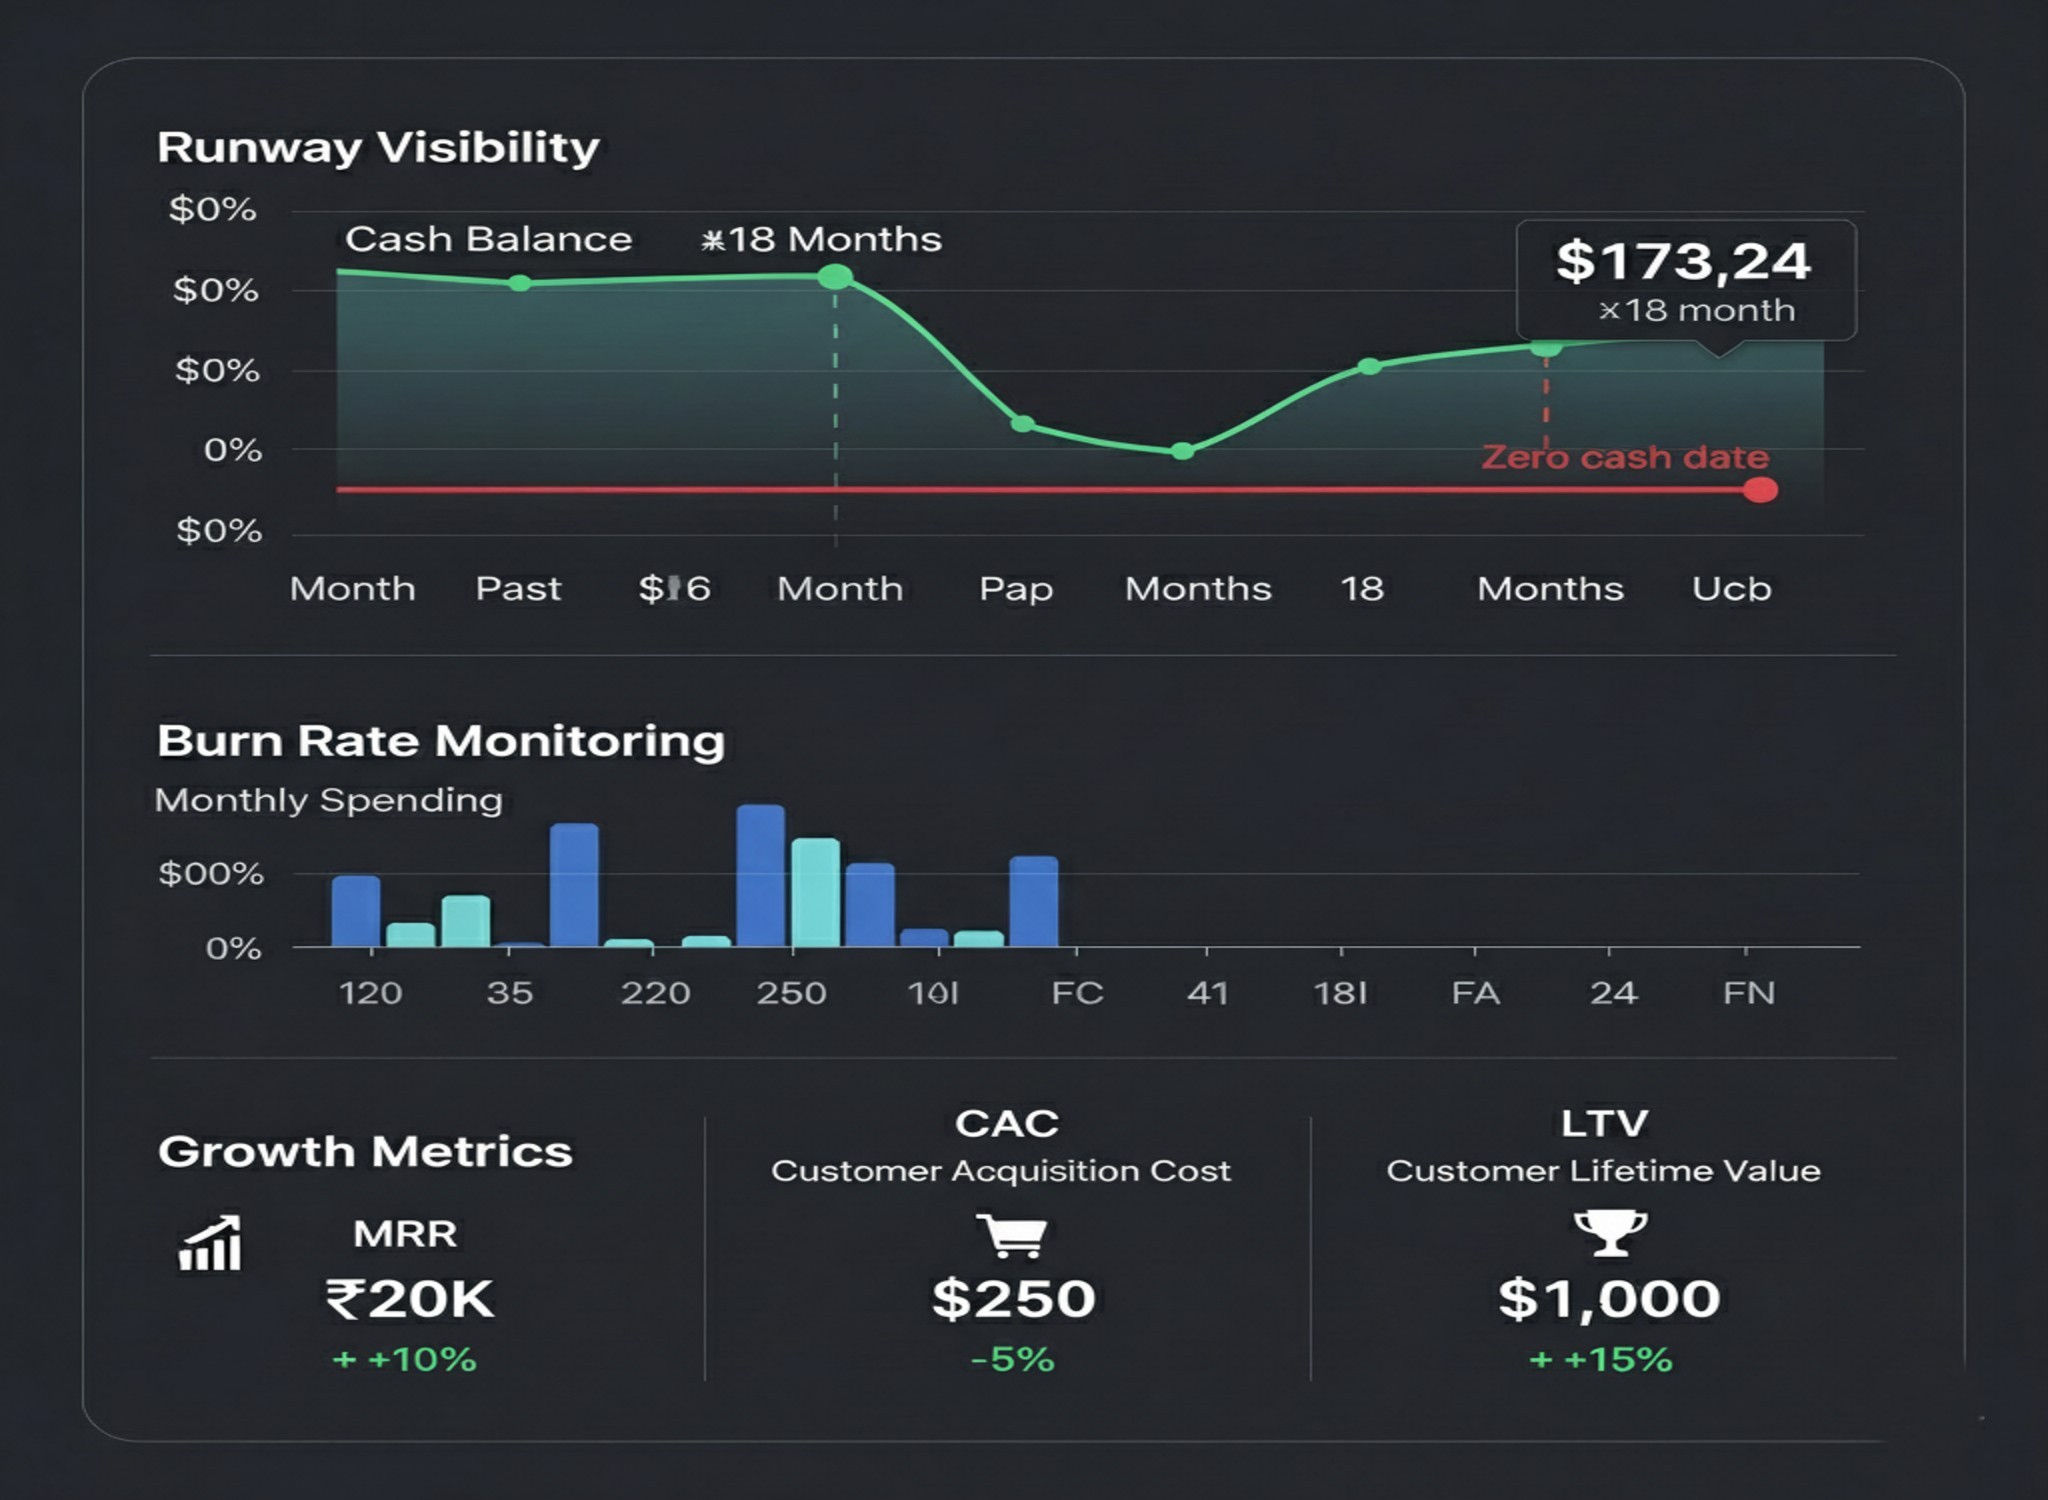Switch to the CAC tab
This screenshot has width=2048, height=1500.
click(1008, 1122)
